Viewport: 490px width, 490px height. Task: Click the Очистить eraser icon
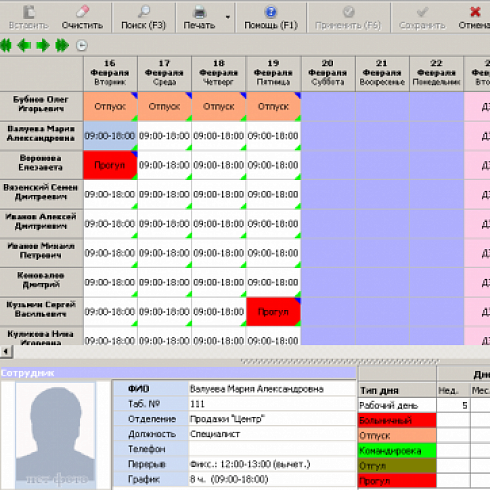pos(82,12)
